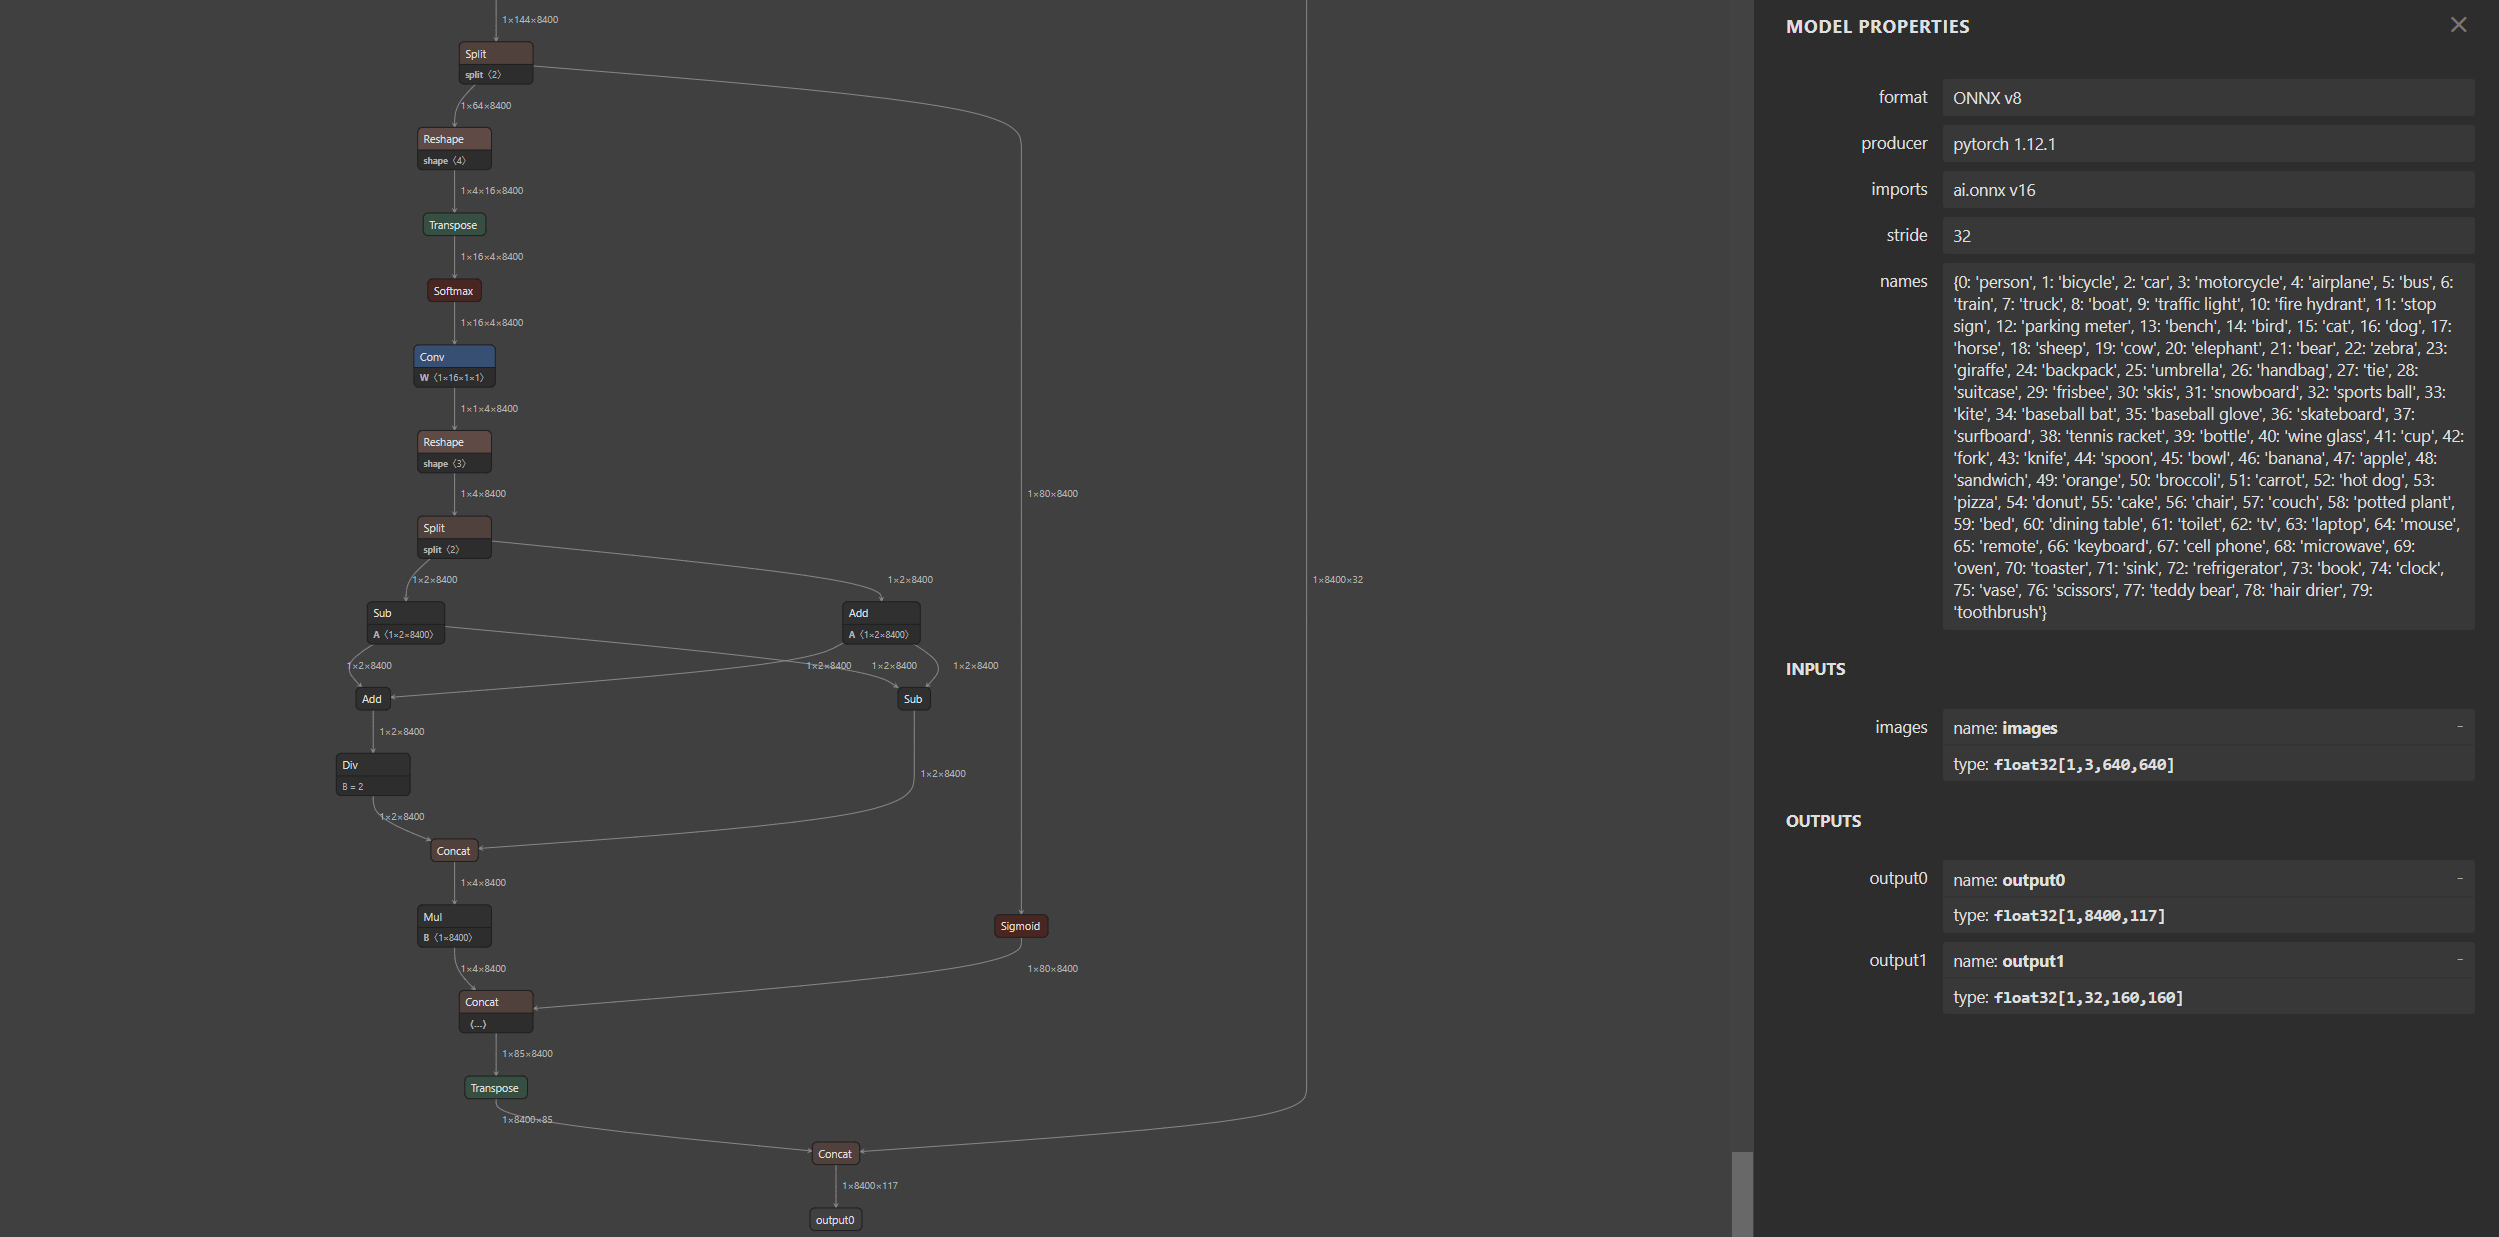
Task: Collapse the images input details
Action: [x=2459, y=727]
